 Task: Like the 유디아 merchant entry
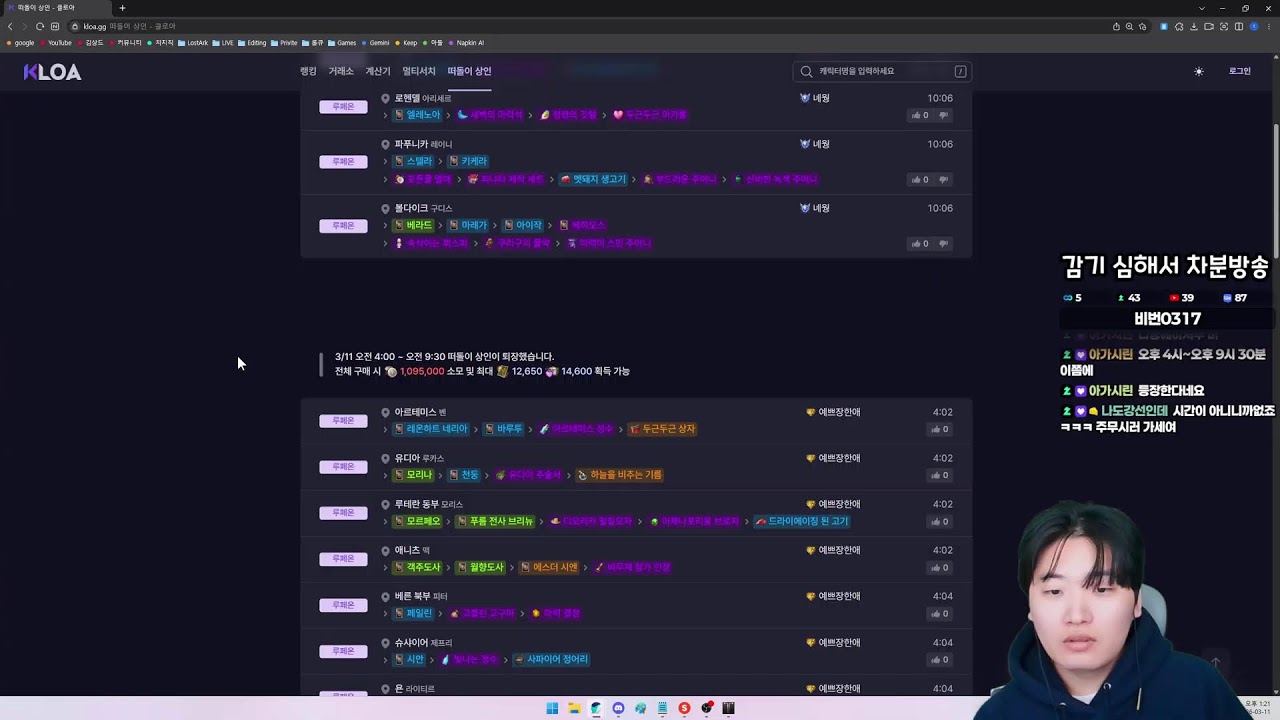(940, 475)
